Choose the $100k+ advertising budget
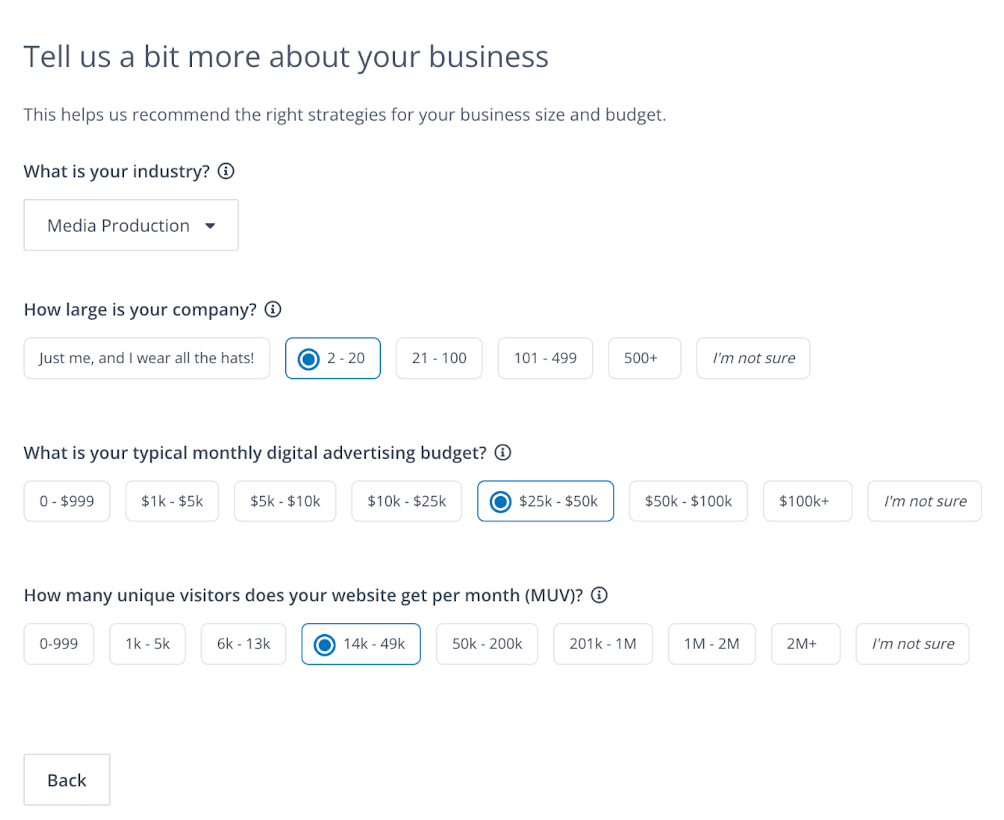The image size is (1004, 820). pos(807,501)
